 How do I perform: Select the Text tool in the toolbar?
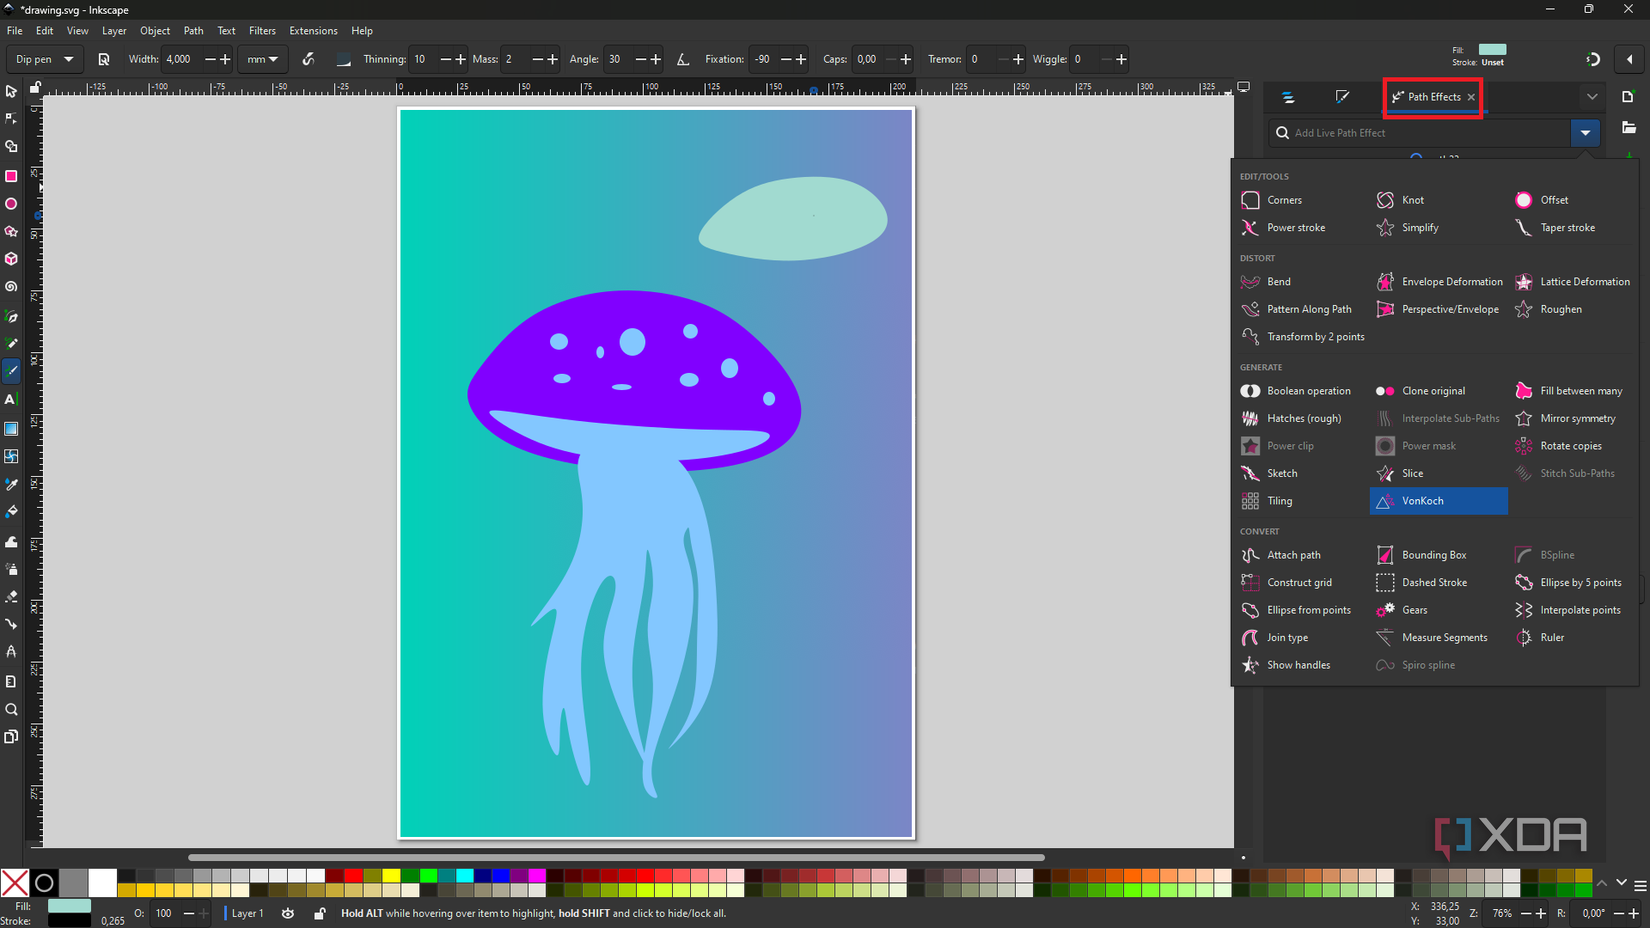click(x=11, y=399)
